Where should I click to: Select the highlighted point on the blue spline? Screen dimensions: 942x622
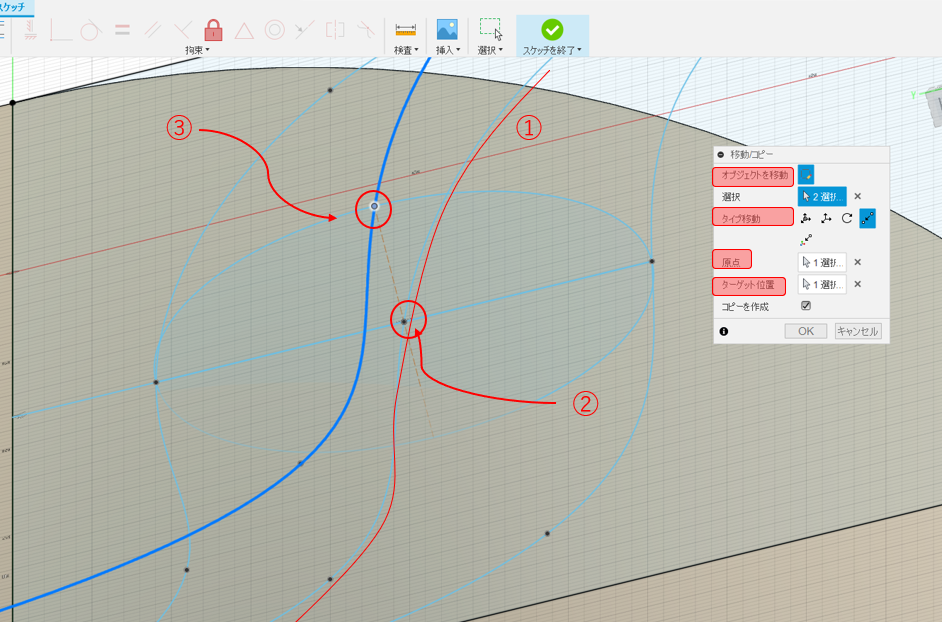(374, 206)
